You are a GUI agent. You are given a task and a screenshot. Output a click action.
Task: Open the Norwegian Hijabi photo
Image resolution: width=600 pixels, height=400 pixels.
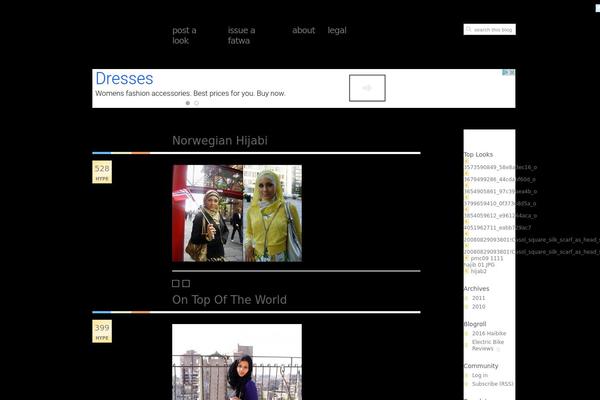pyautogui.click(x=237, y=213)
